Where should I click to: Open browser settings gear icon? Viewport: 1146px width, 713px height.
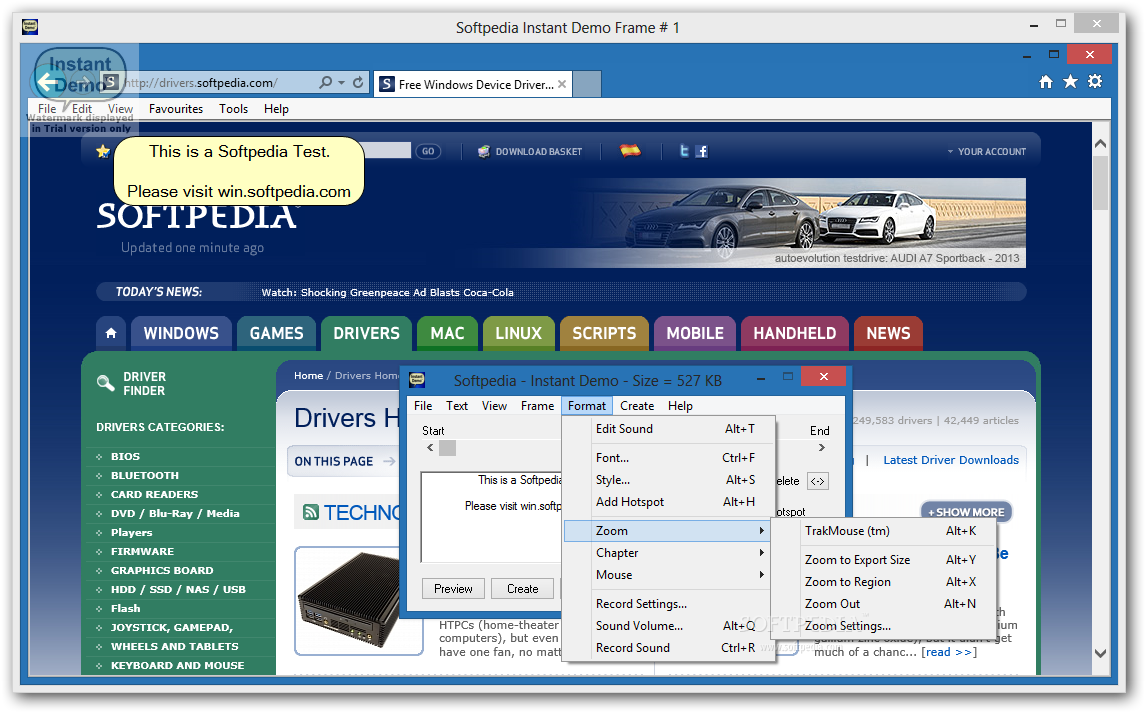pyautogui.click(x=1095, y=82)
